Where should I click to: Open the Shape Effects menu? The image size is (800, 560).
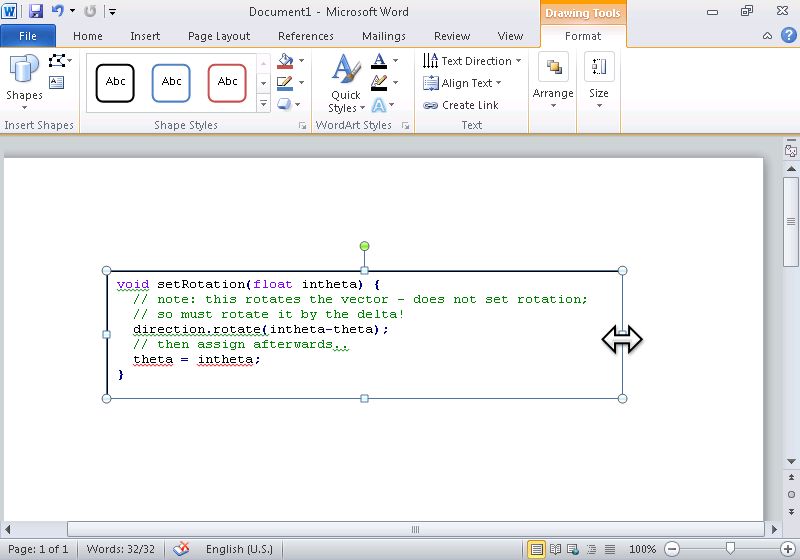tap(288, 104)
